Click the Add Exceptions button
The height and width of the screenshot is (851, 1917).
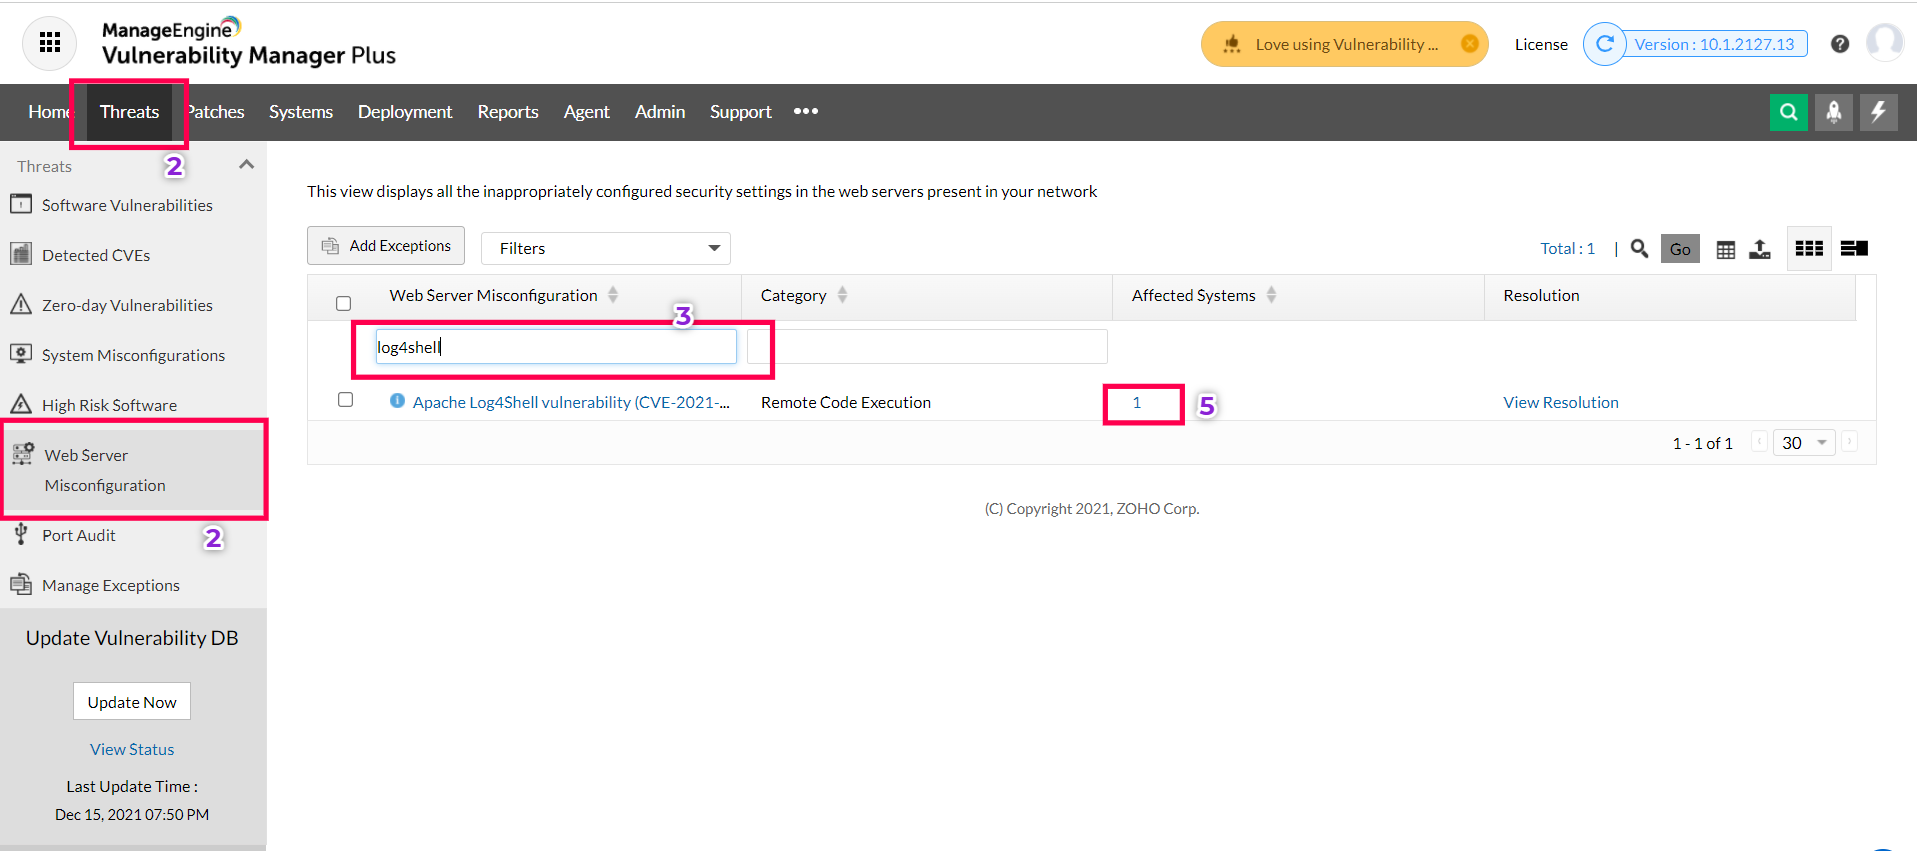[386, 246]
